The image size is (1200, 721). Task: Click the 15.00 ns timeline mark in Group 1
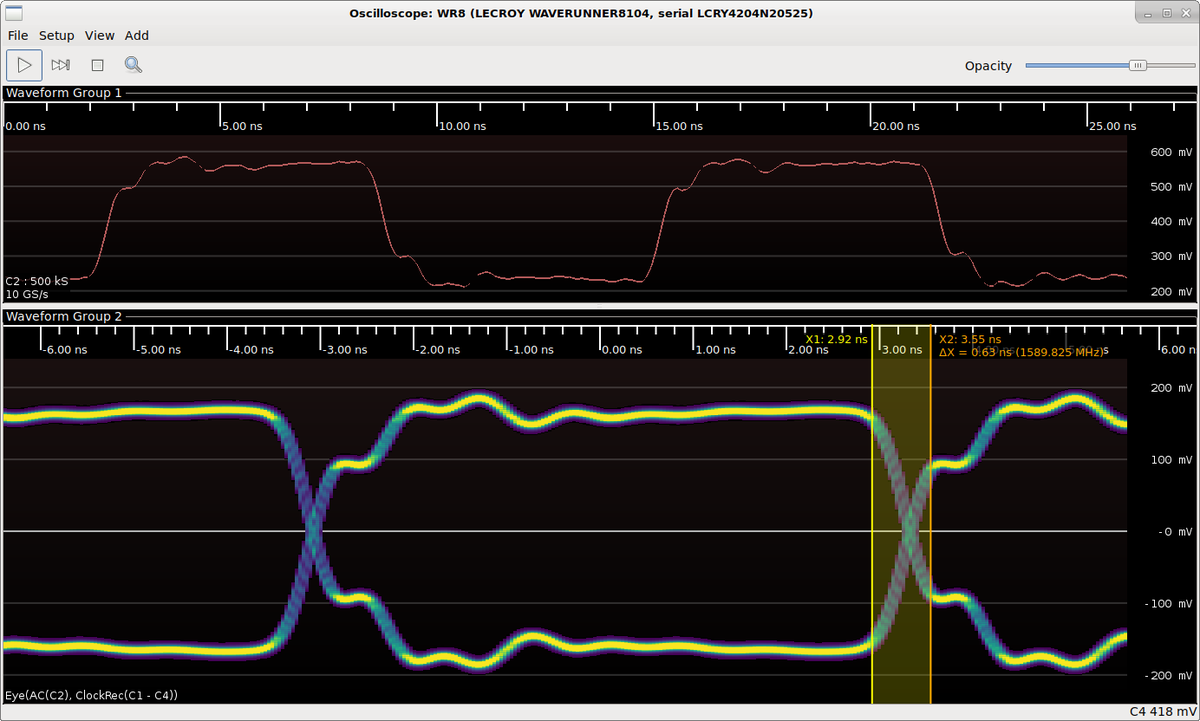[679, 127]
